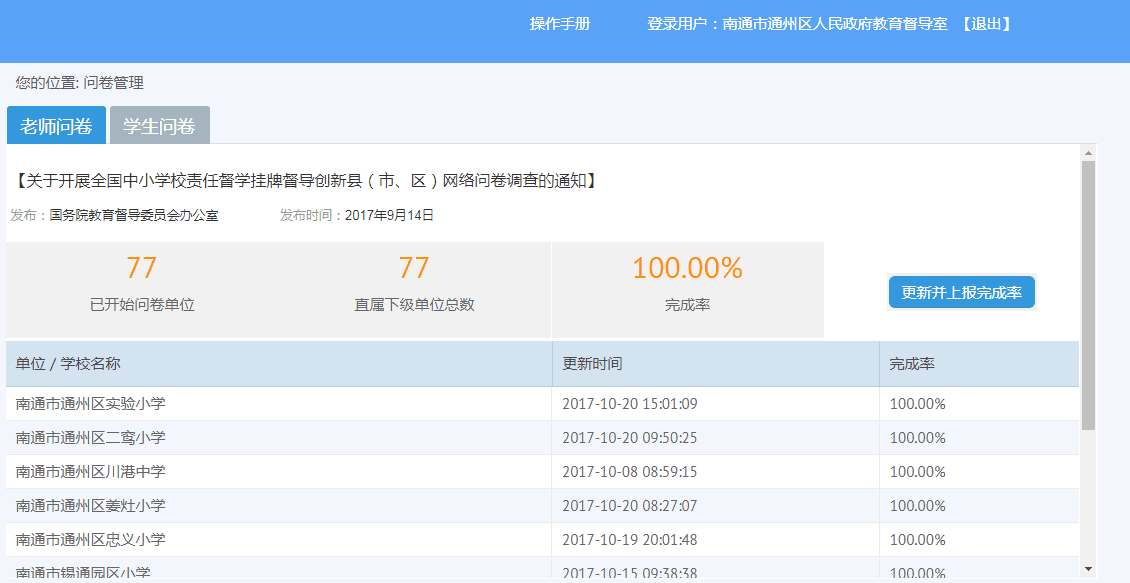Switch to the 老师问卷 tab
1130x583 pixels.
tap(56, 126)
